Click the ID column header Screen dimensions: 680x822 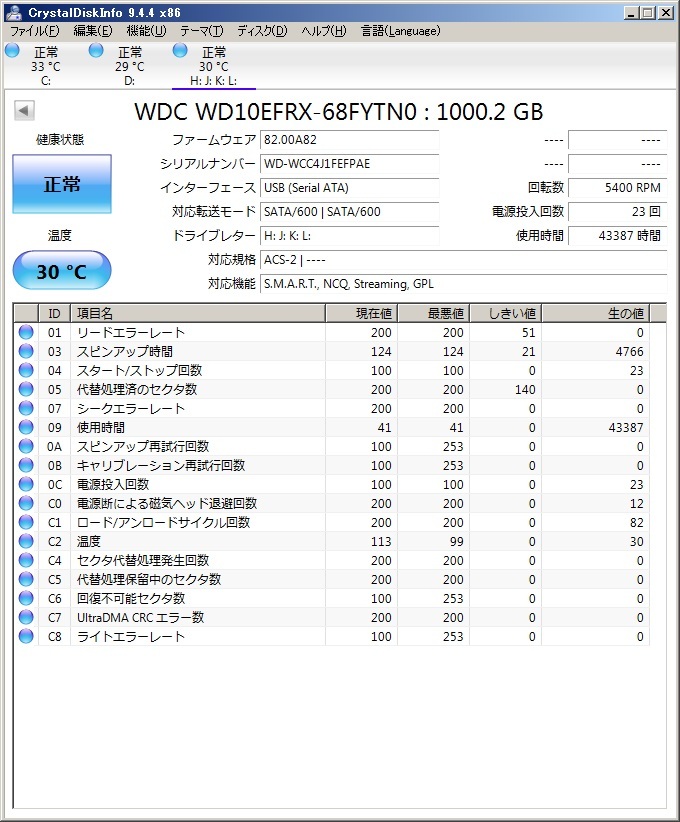pyautogui.click(x=55, y=313)
